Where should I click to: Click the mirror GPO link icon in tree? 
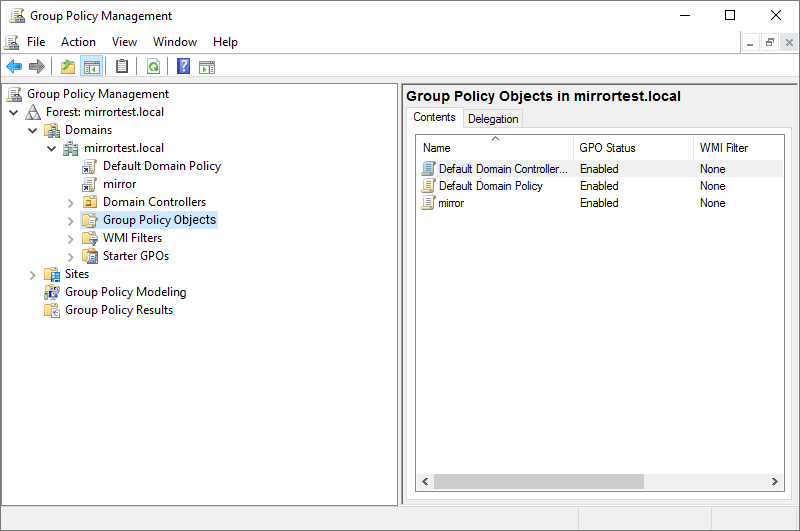[90, 184]
